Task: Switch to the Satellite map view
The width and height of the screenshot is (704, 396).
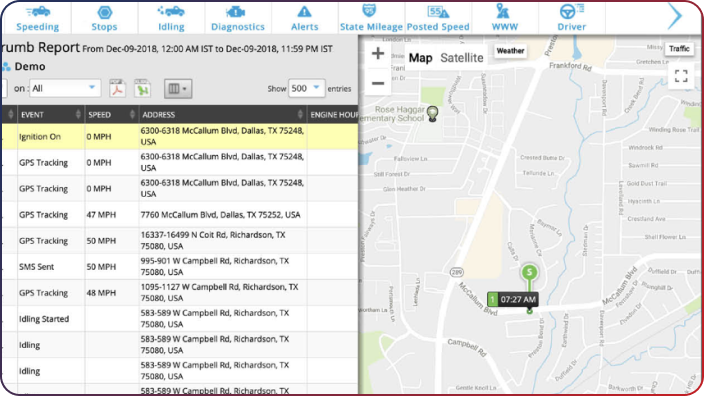Action: point(462,58)
